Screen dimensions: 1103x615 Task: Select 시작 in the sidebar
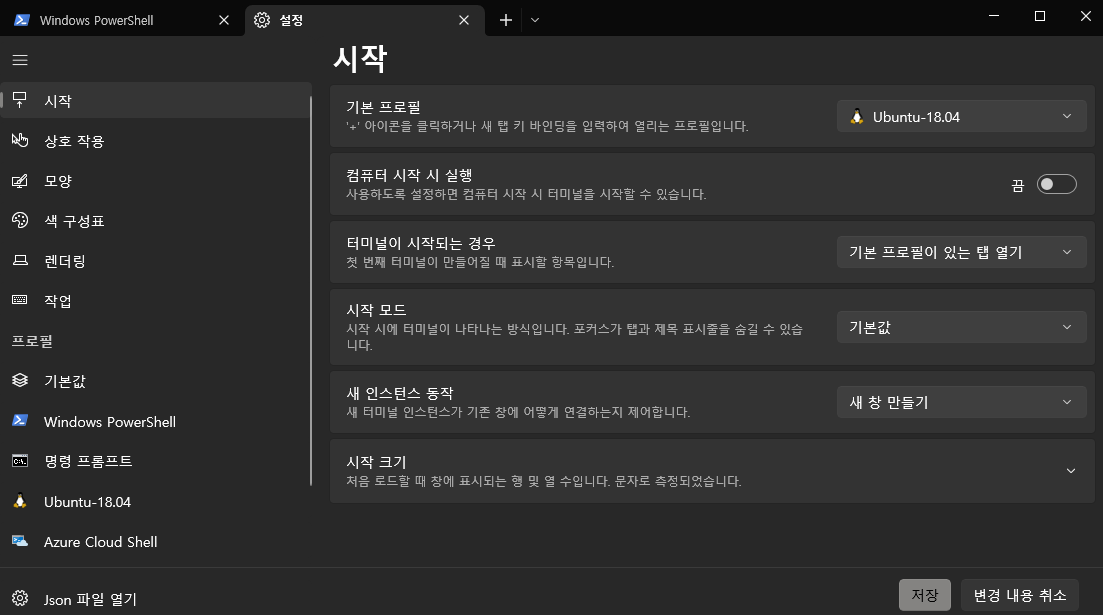coord(155,100)
